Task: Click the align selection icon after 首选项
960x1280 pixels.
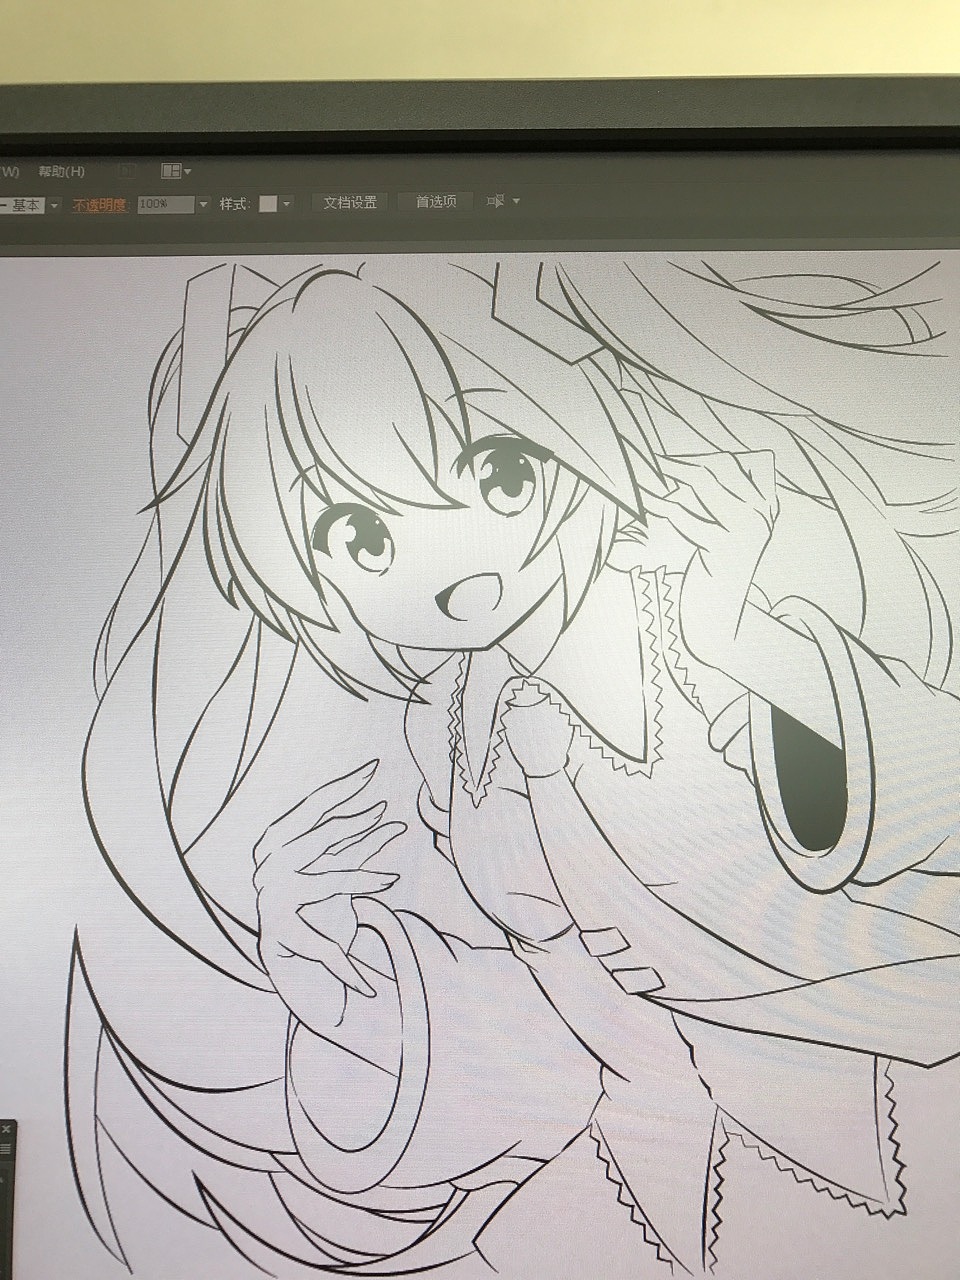Action: click(x=495, y=201)
